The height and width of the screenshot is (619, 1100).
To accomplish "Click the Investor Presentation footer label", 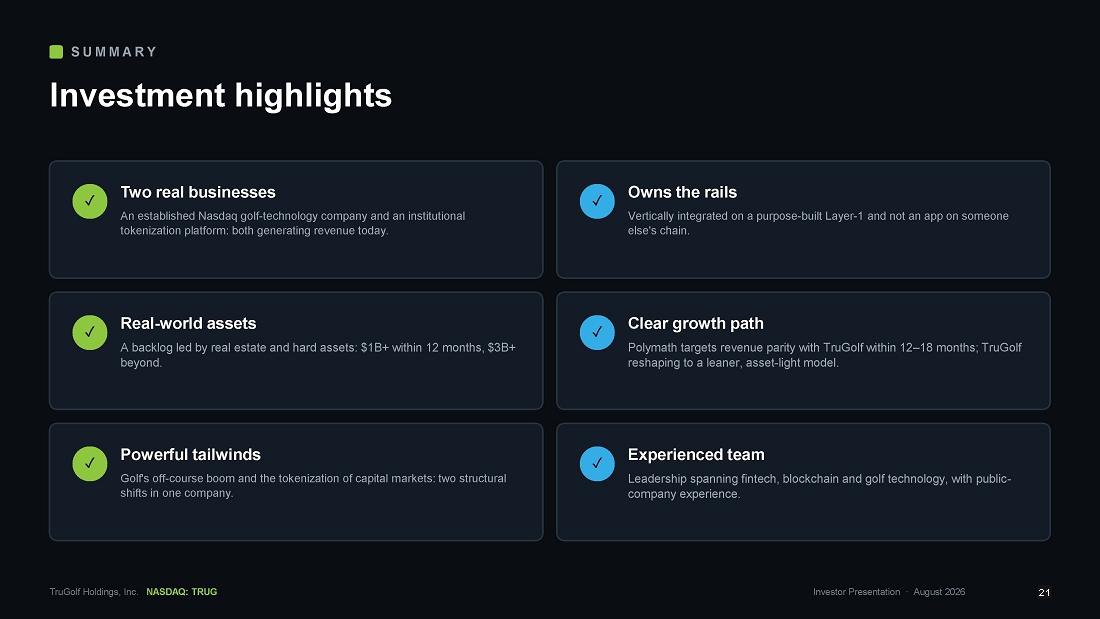I will coord(857,592).
